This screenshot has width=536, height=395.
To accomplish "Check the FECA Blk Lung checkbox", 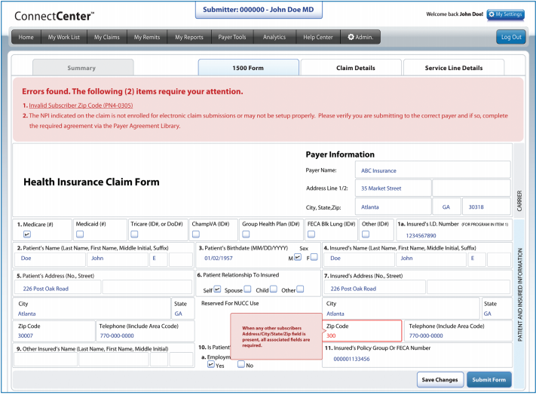I will tap(311, 234).
